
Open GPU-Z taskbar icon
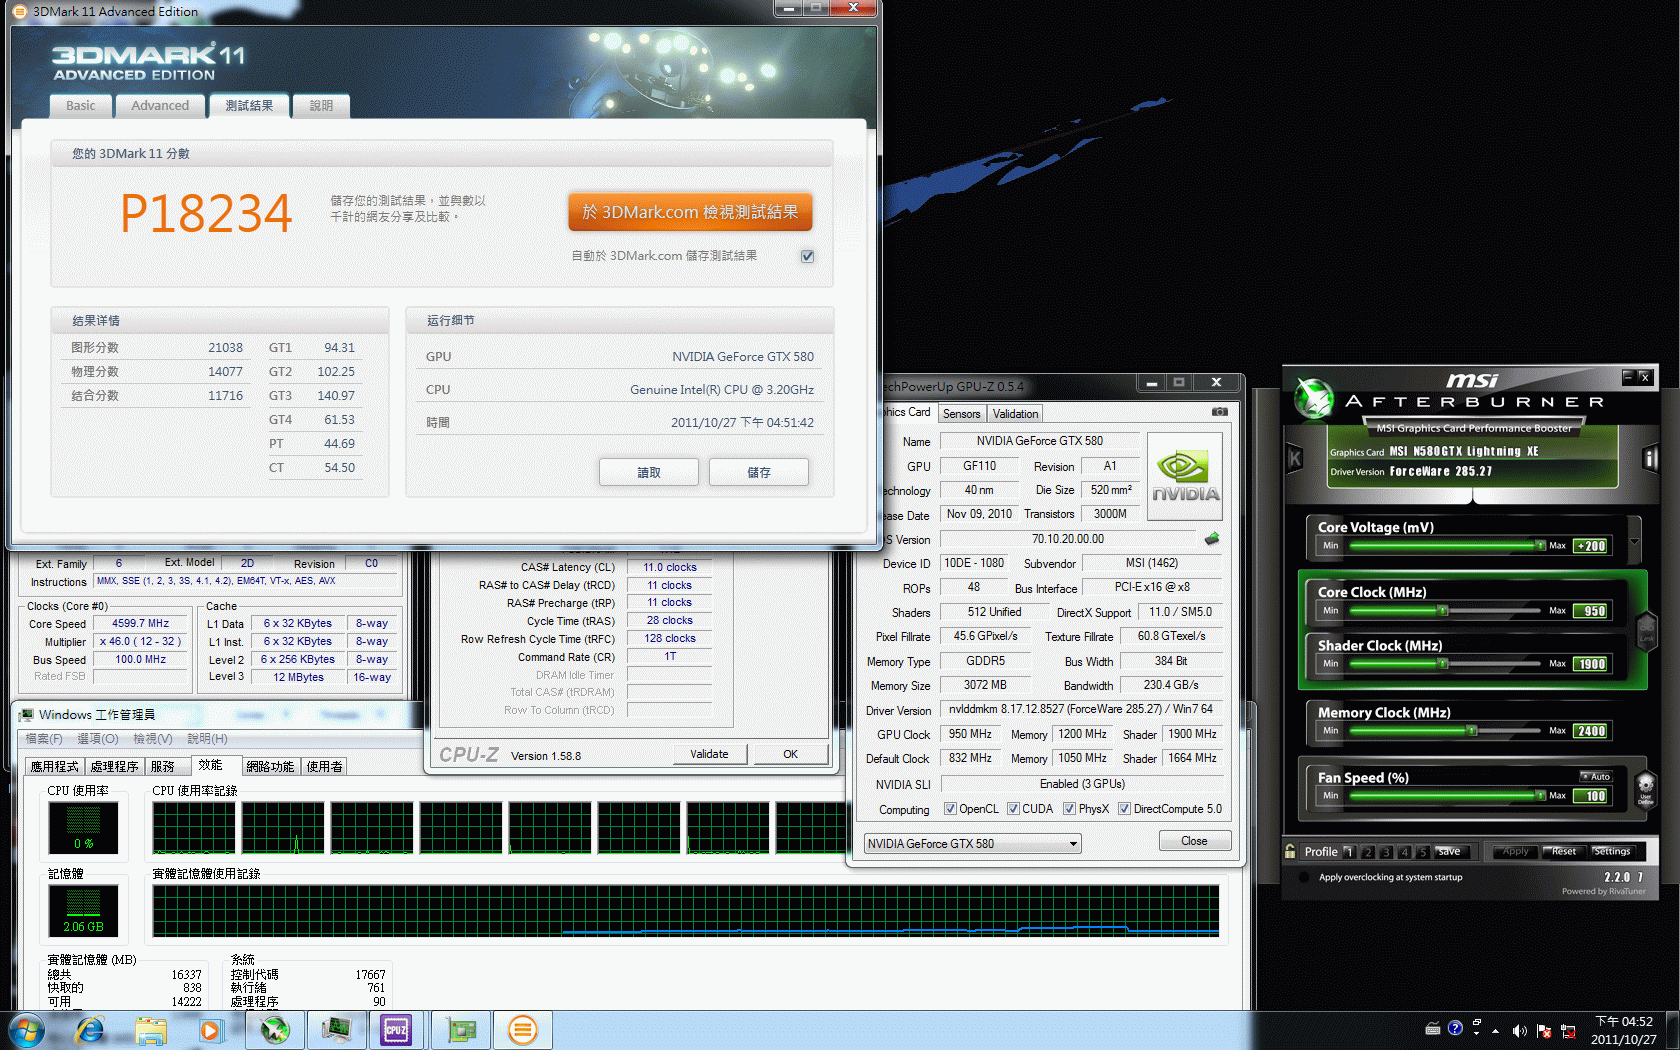pyautogui.click(x=460, y=1030)
